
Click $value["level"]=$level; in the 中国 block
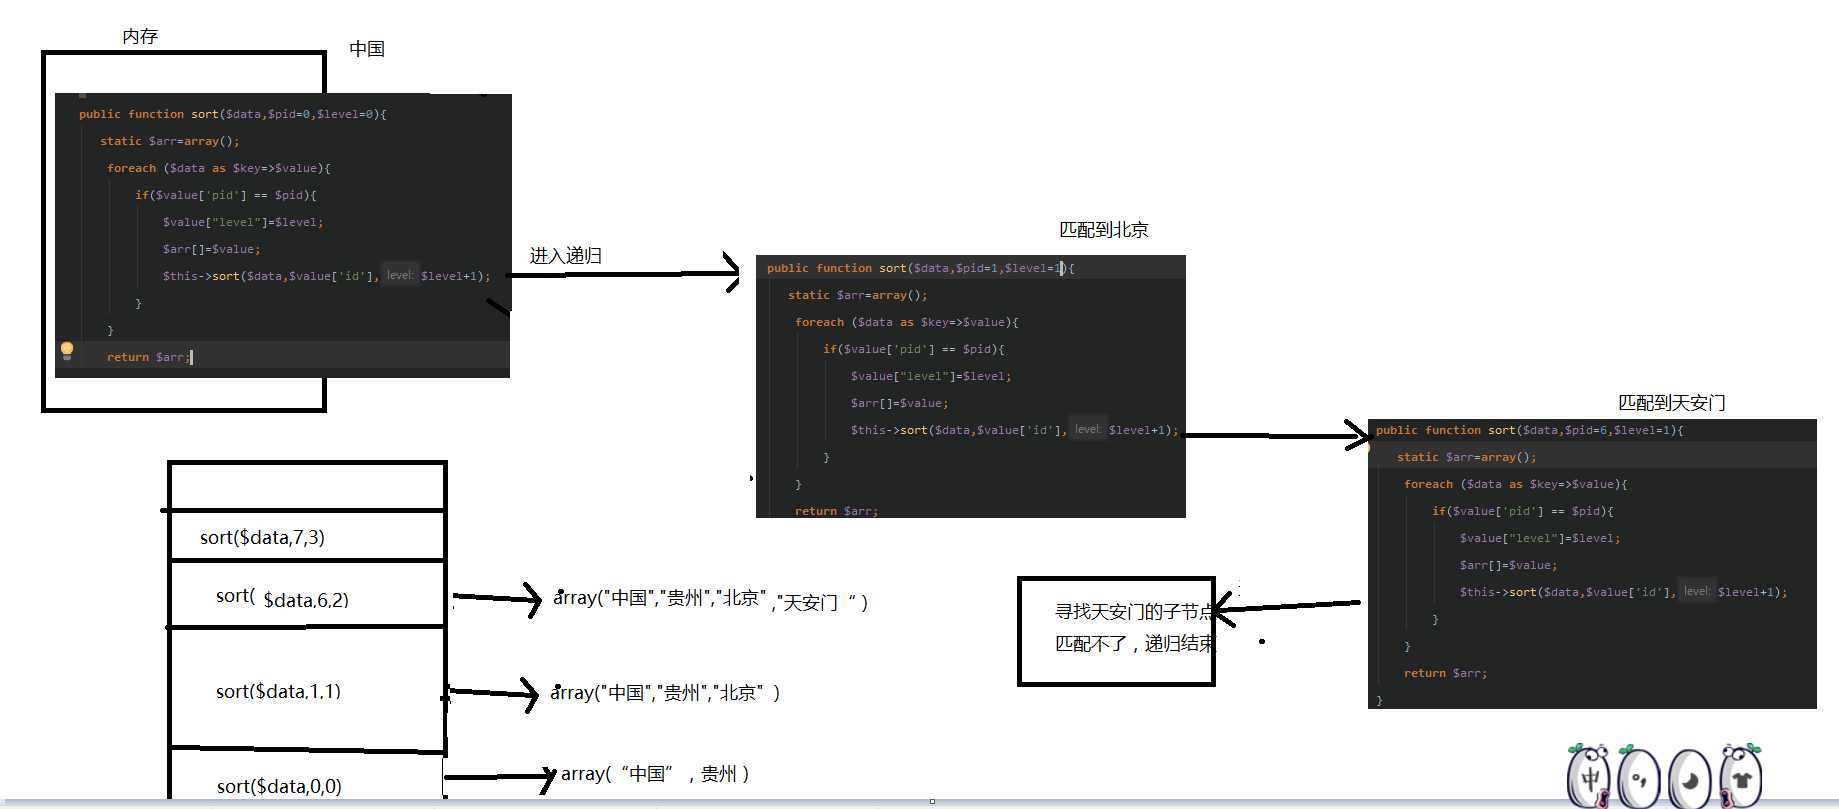click(243, 222)
